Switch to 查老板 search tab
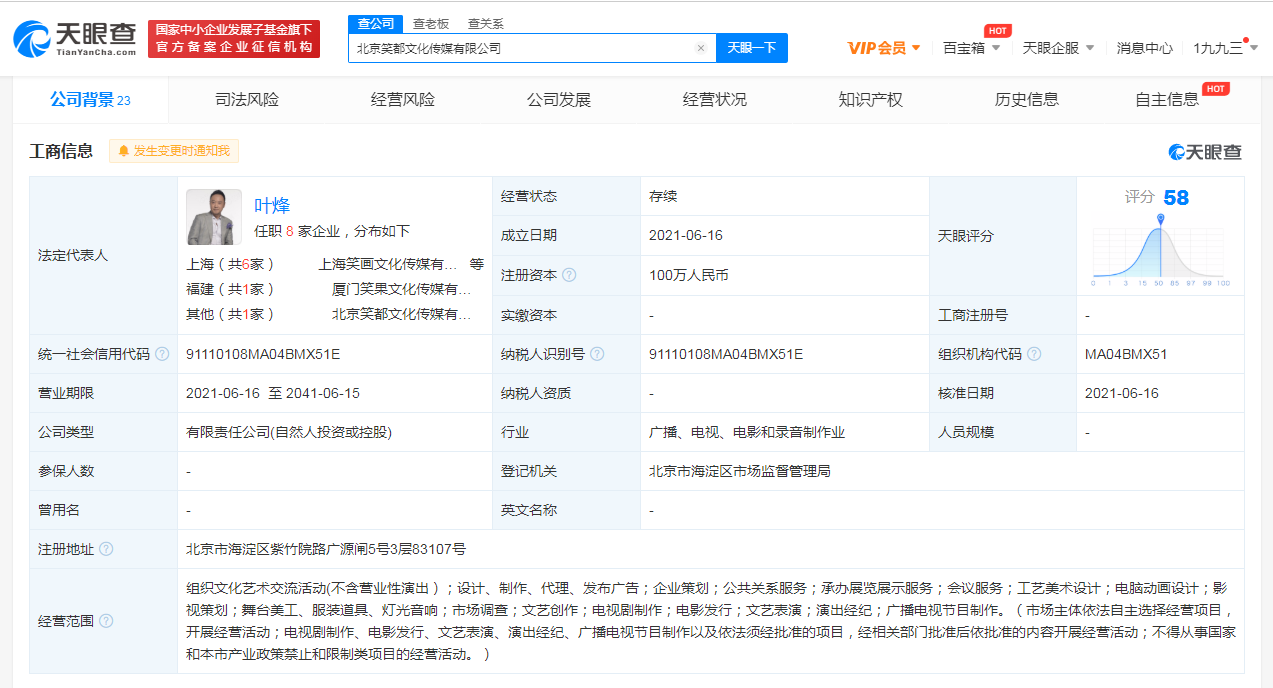Screen dimensions: 1273x688 click(431, 23)
